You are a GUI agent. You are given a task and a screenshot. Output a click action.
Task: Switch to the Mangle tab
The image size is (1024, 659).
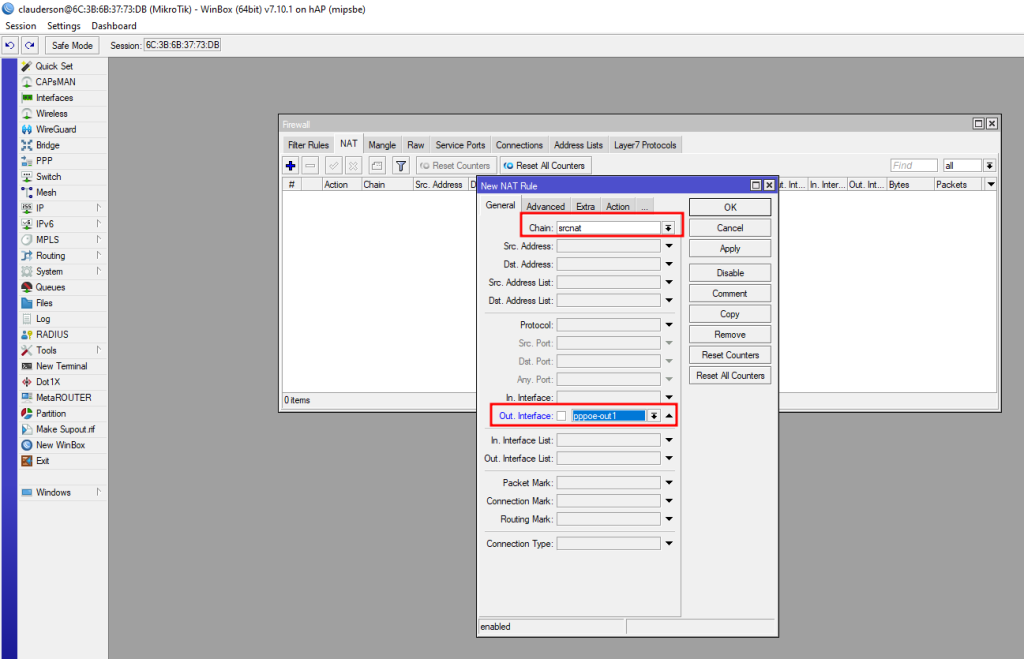pyautogui.click(x=382, y=145)
